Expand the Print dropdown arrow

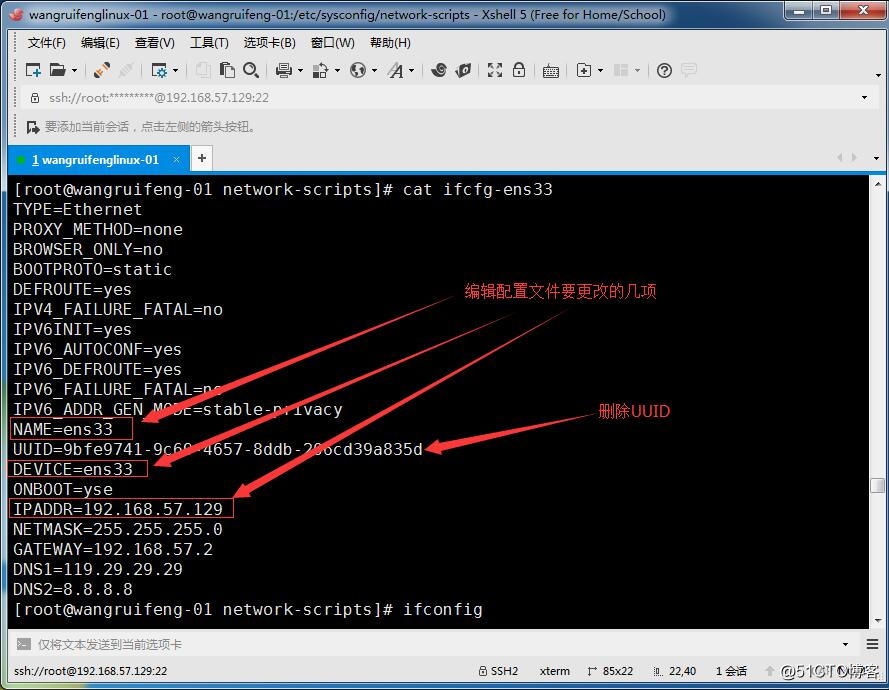click(300, 71)
